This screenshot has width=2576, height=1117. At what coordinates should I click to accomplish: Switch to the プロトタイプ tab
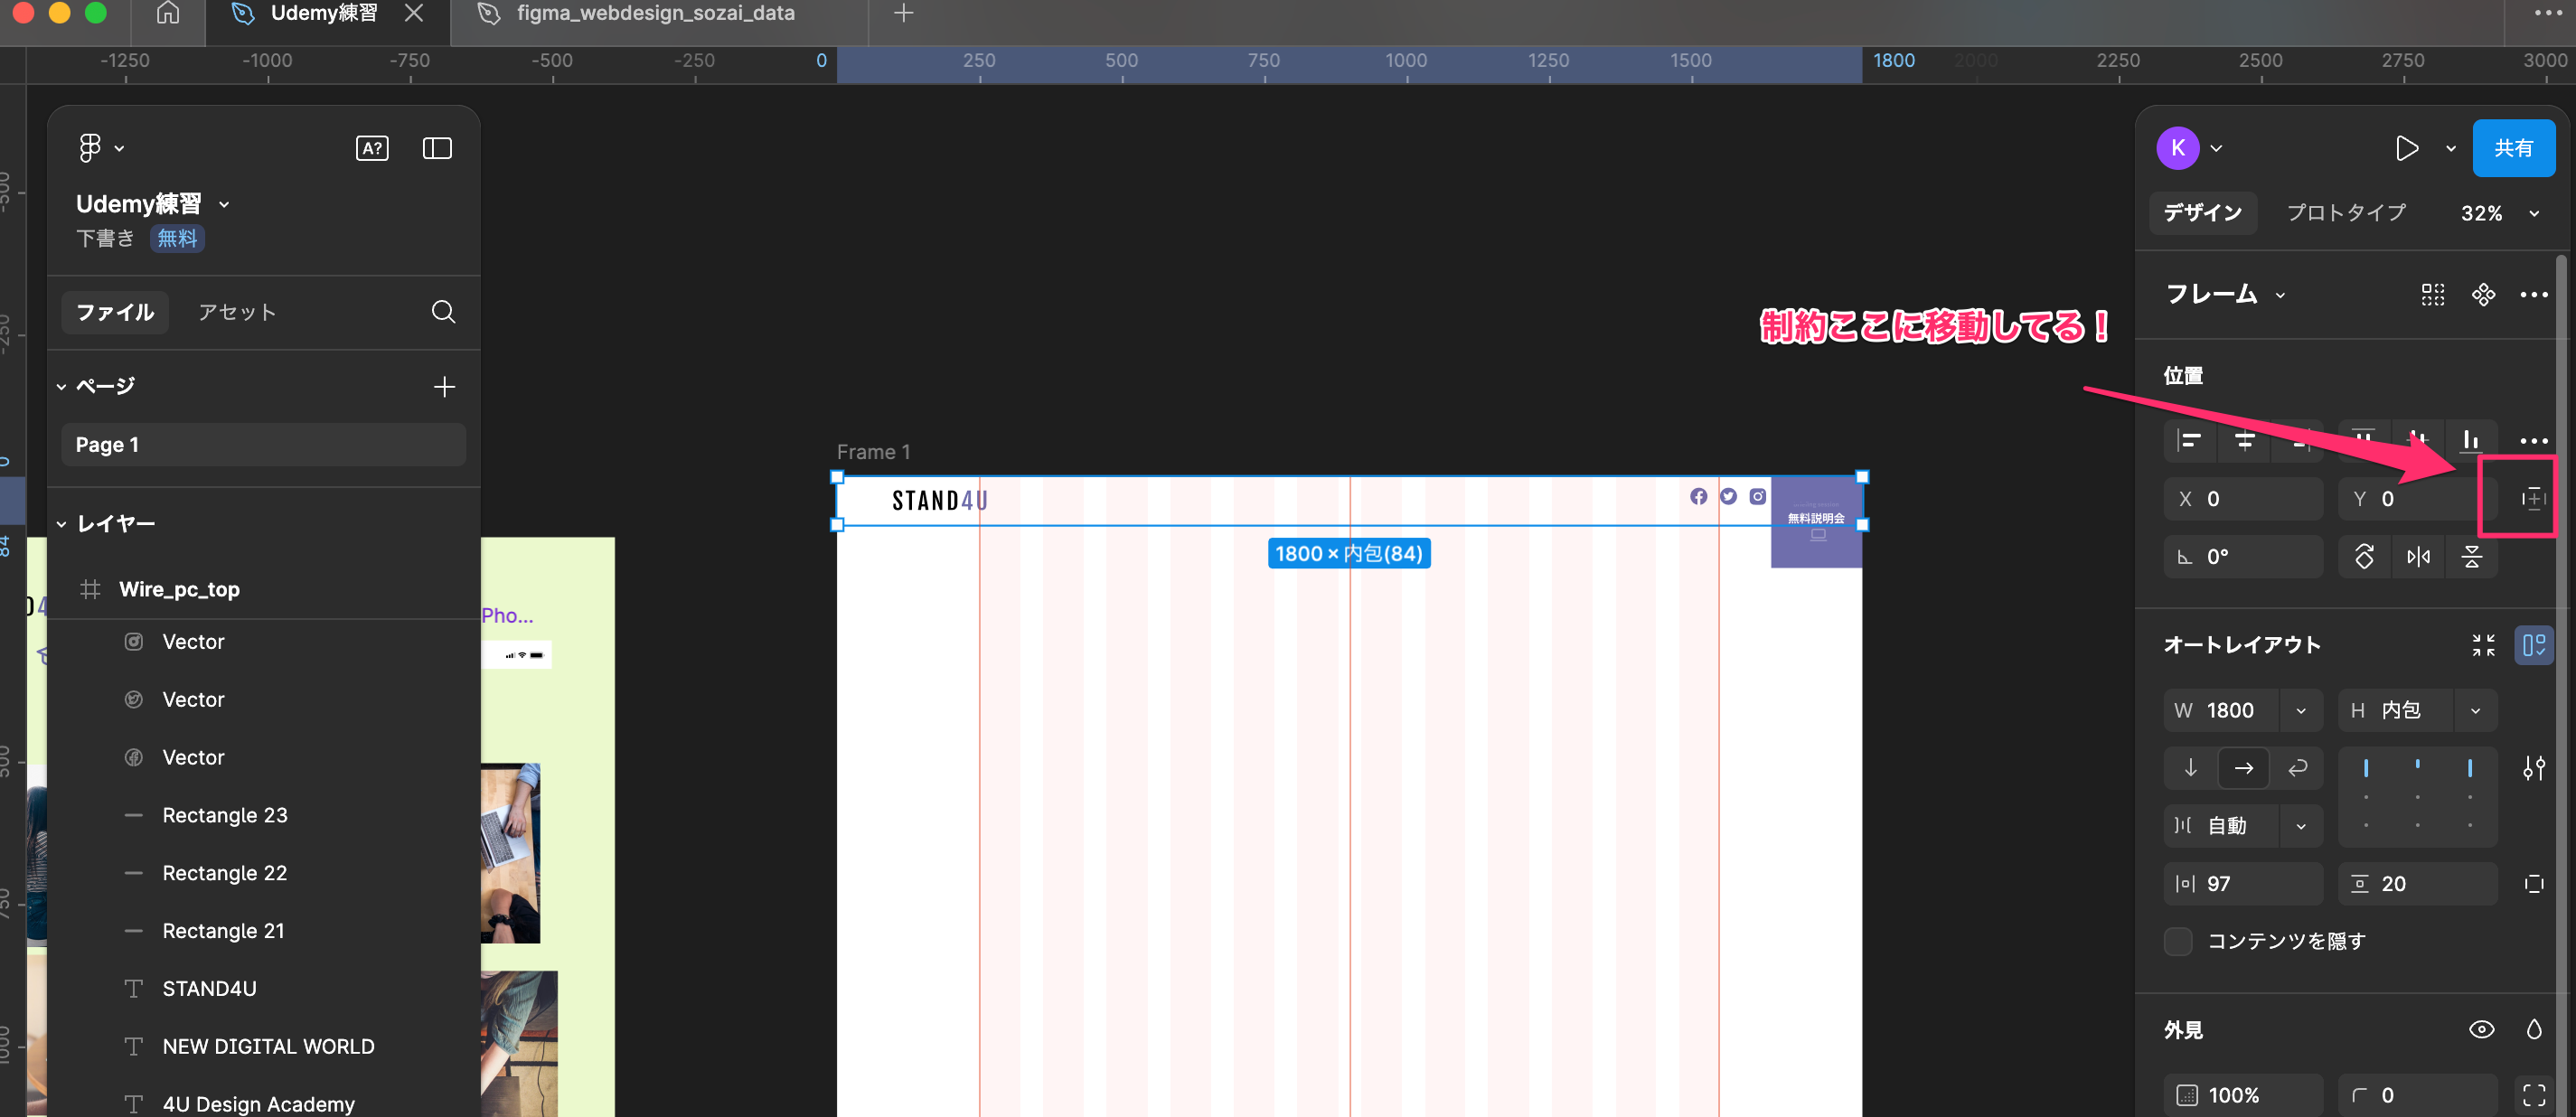[2346, 213]
